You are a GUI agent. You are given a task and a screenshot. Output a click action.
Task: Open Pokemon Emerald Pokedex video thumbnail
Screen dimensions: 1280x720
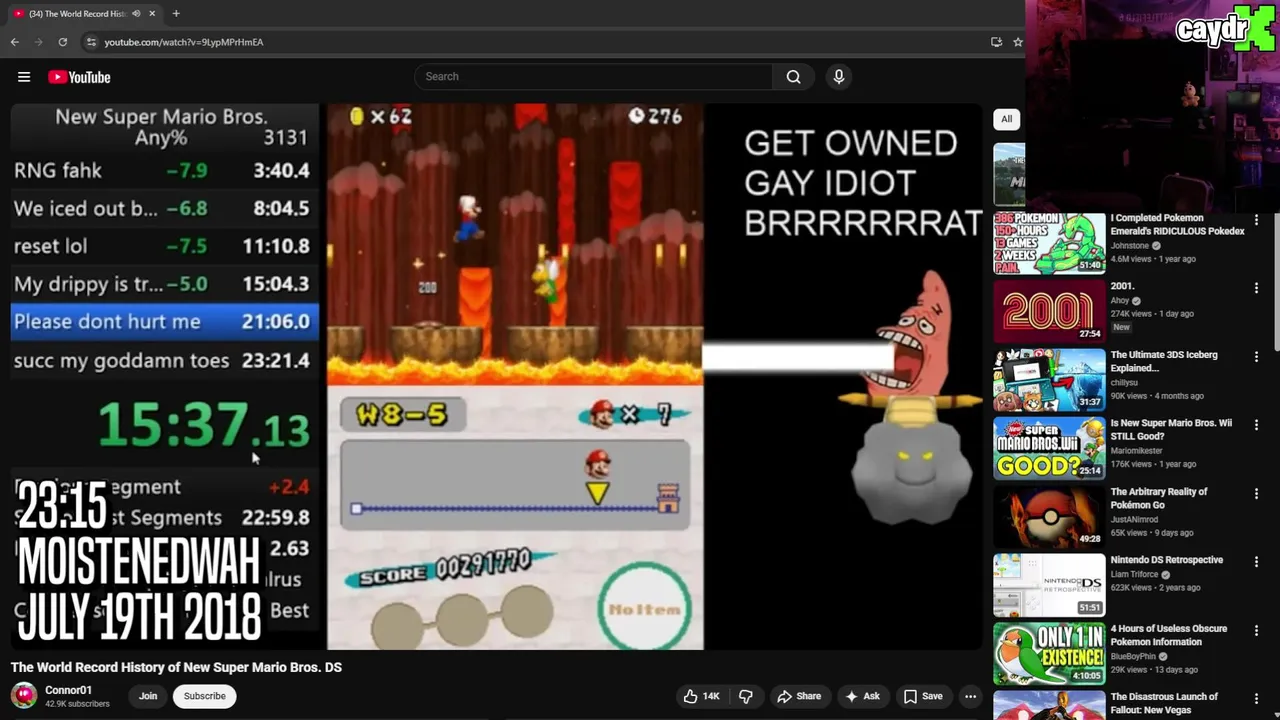(x=1049, y=243)
